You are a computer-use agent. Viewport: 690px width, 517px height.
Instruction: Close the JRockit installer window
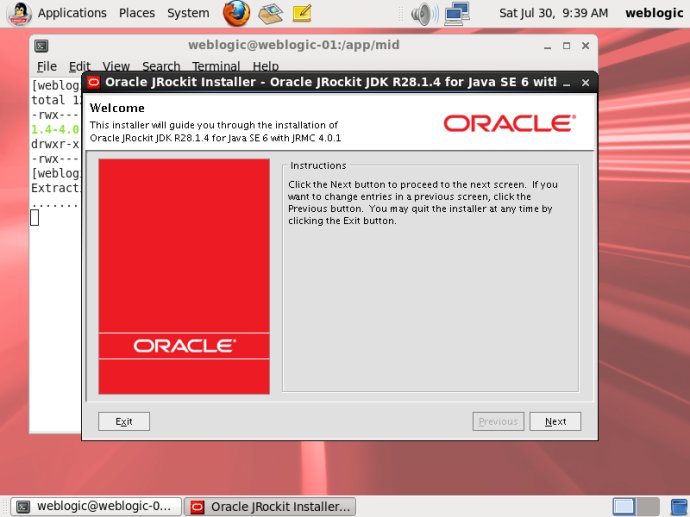(585, 83)
